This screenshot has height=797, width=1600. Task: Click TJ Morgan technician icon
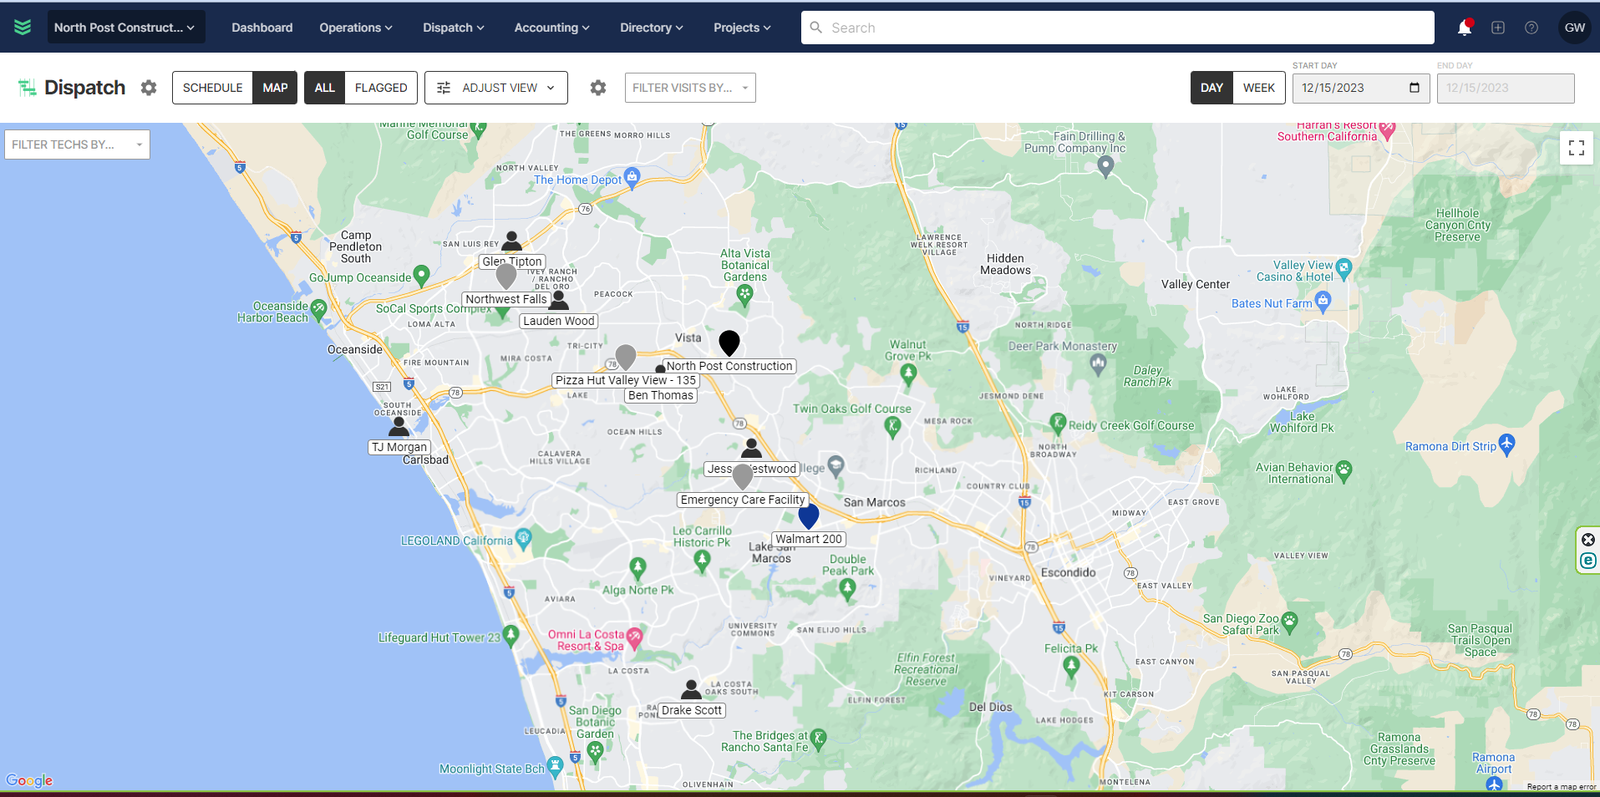399,426
